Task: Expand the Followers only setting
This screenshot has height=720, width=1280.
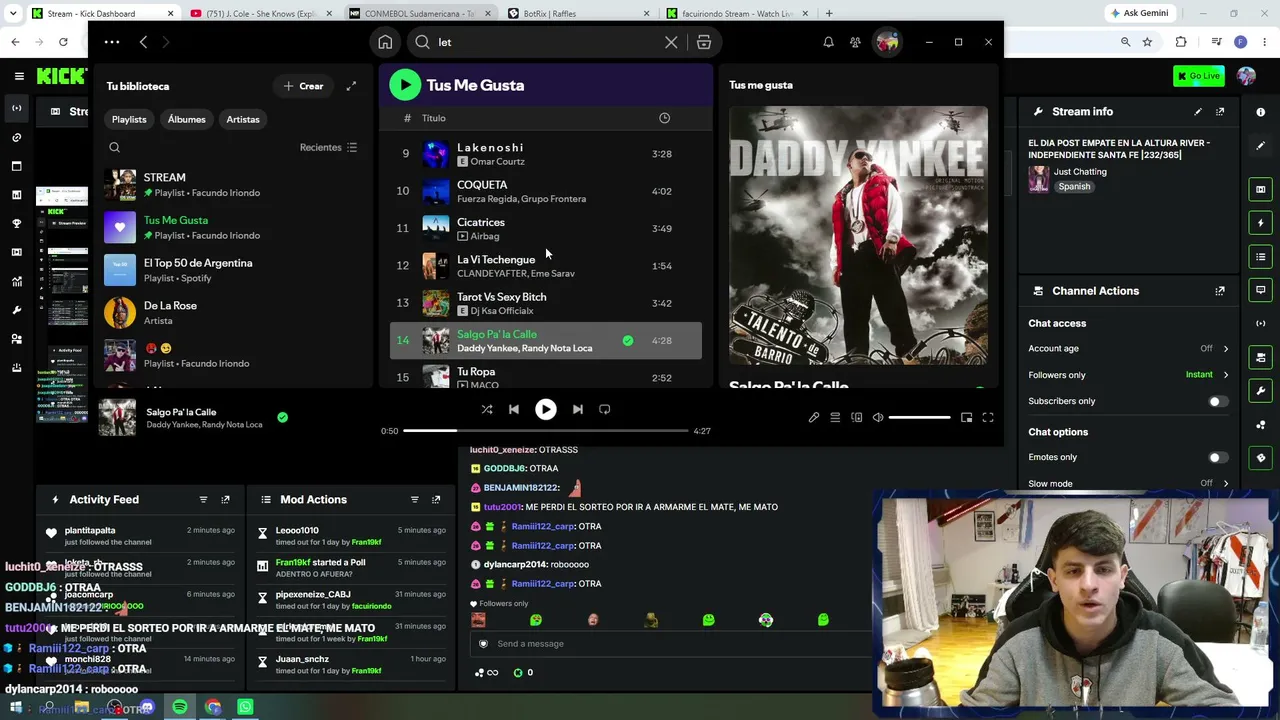Action: point(1226,375)
